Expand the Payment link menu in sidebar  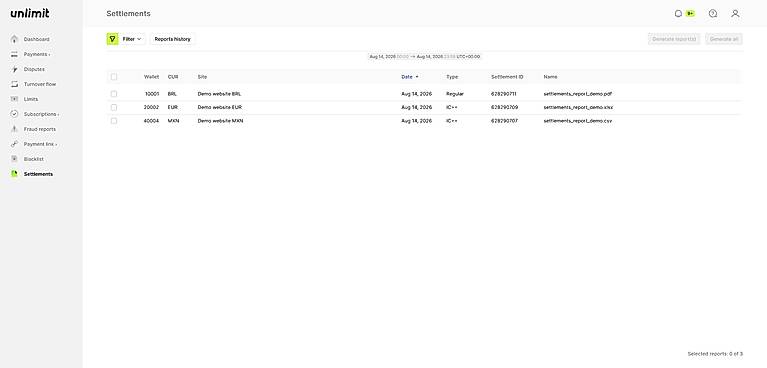click(41, 144)
